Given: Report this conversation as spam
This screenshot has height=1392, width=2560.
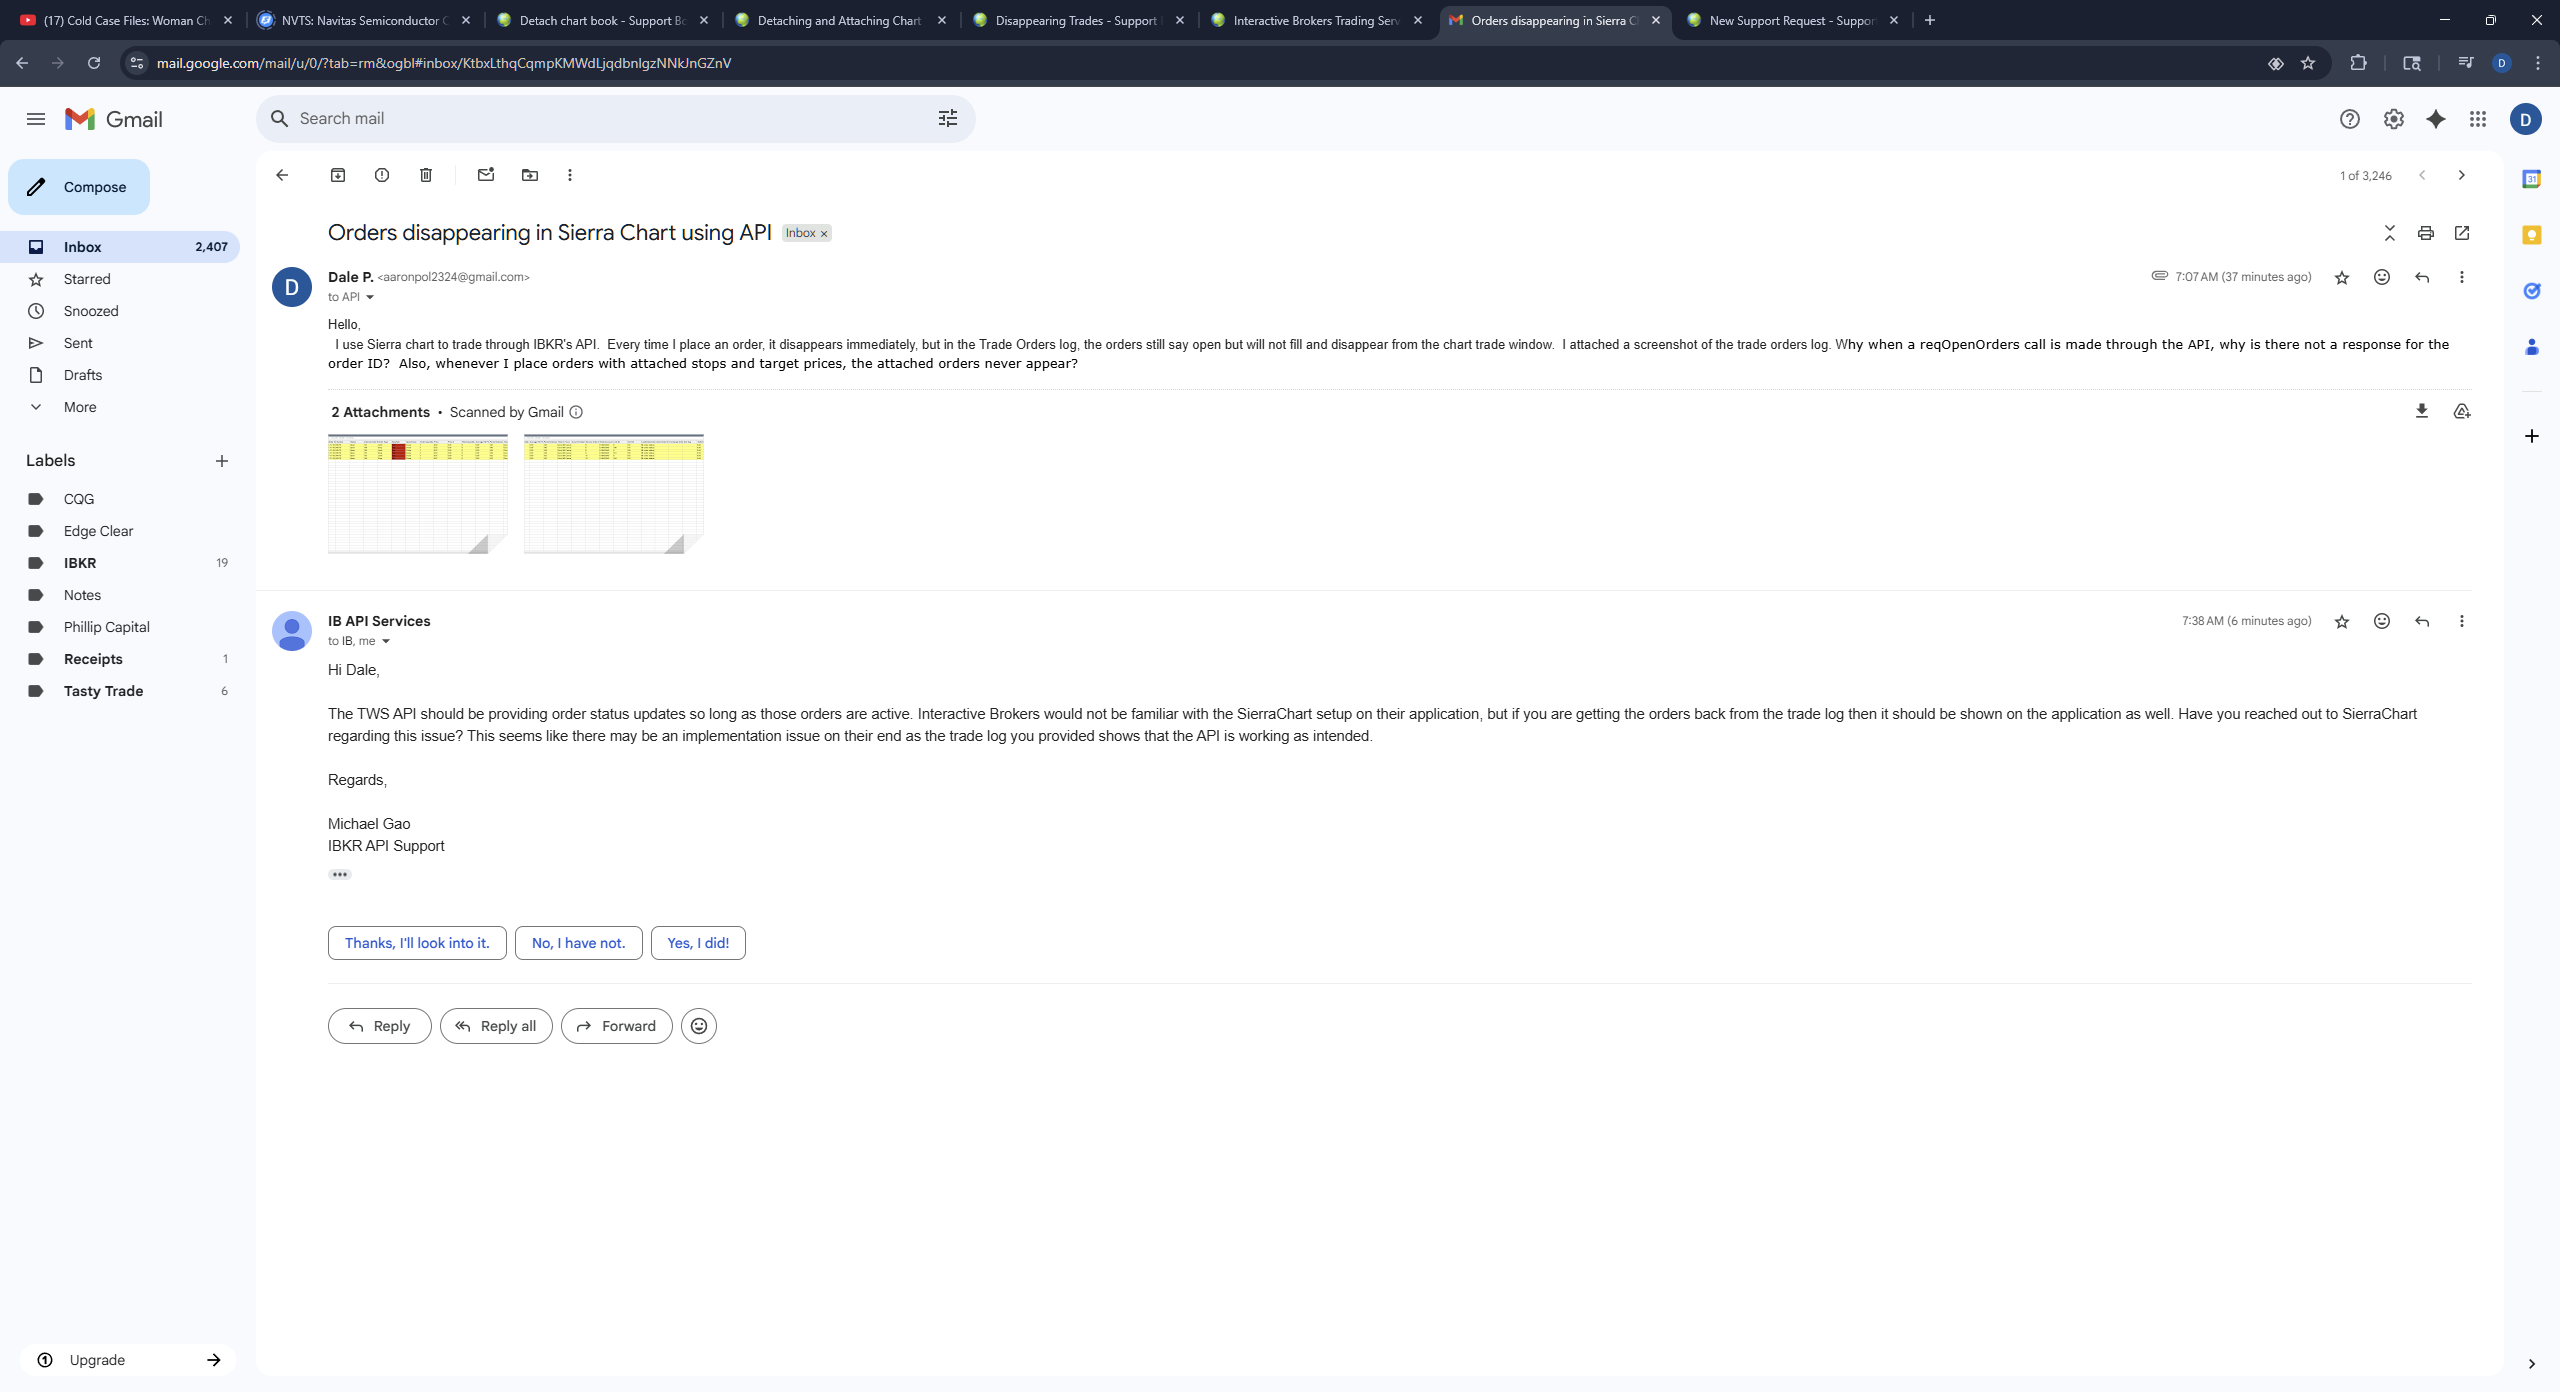Looking at the screenshot, I should [x=382, y=175].
